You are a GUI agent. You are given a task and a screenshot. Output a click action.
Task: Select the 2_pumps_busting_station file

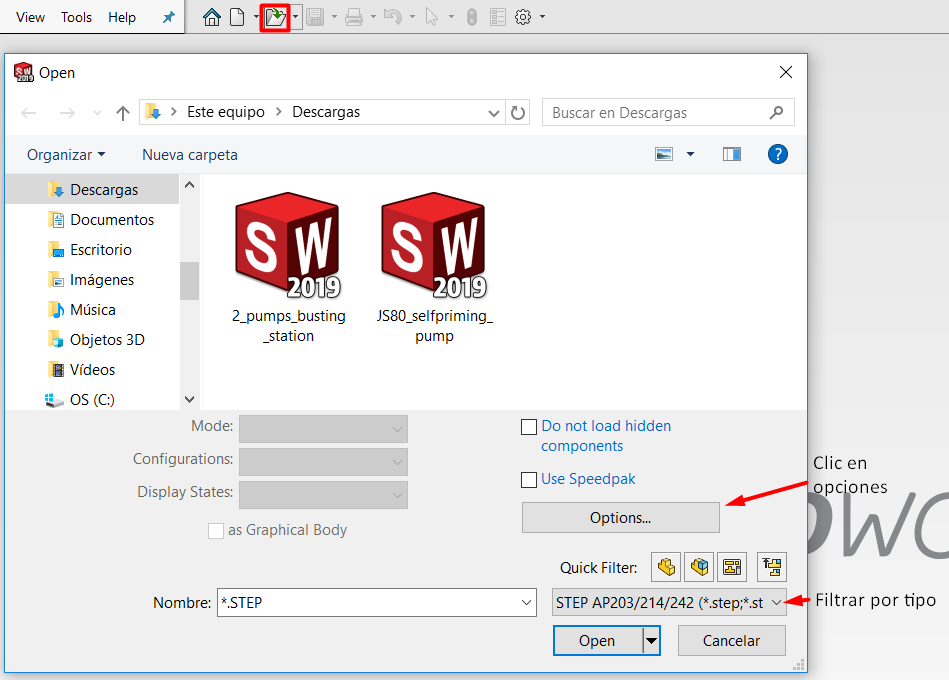tap(289, 269)
